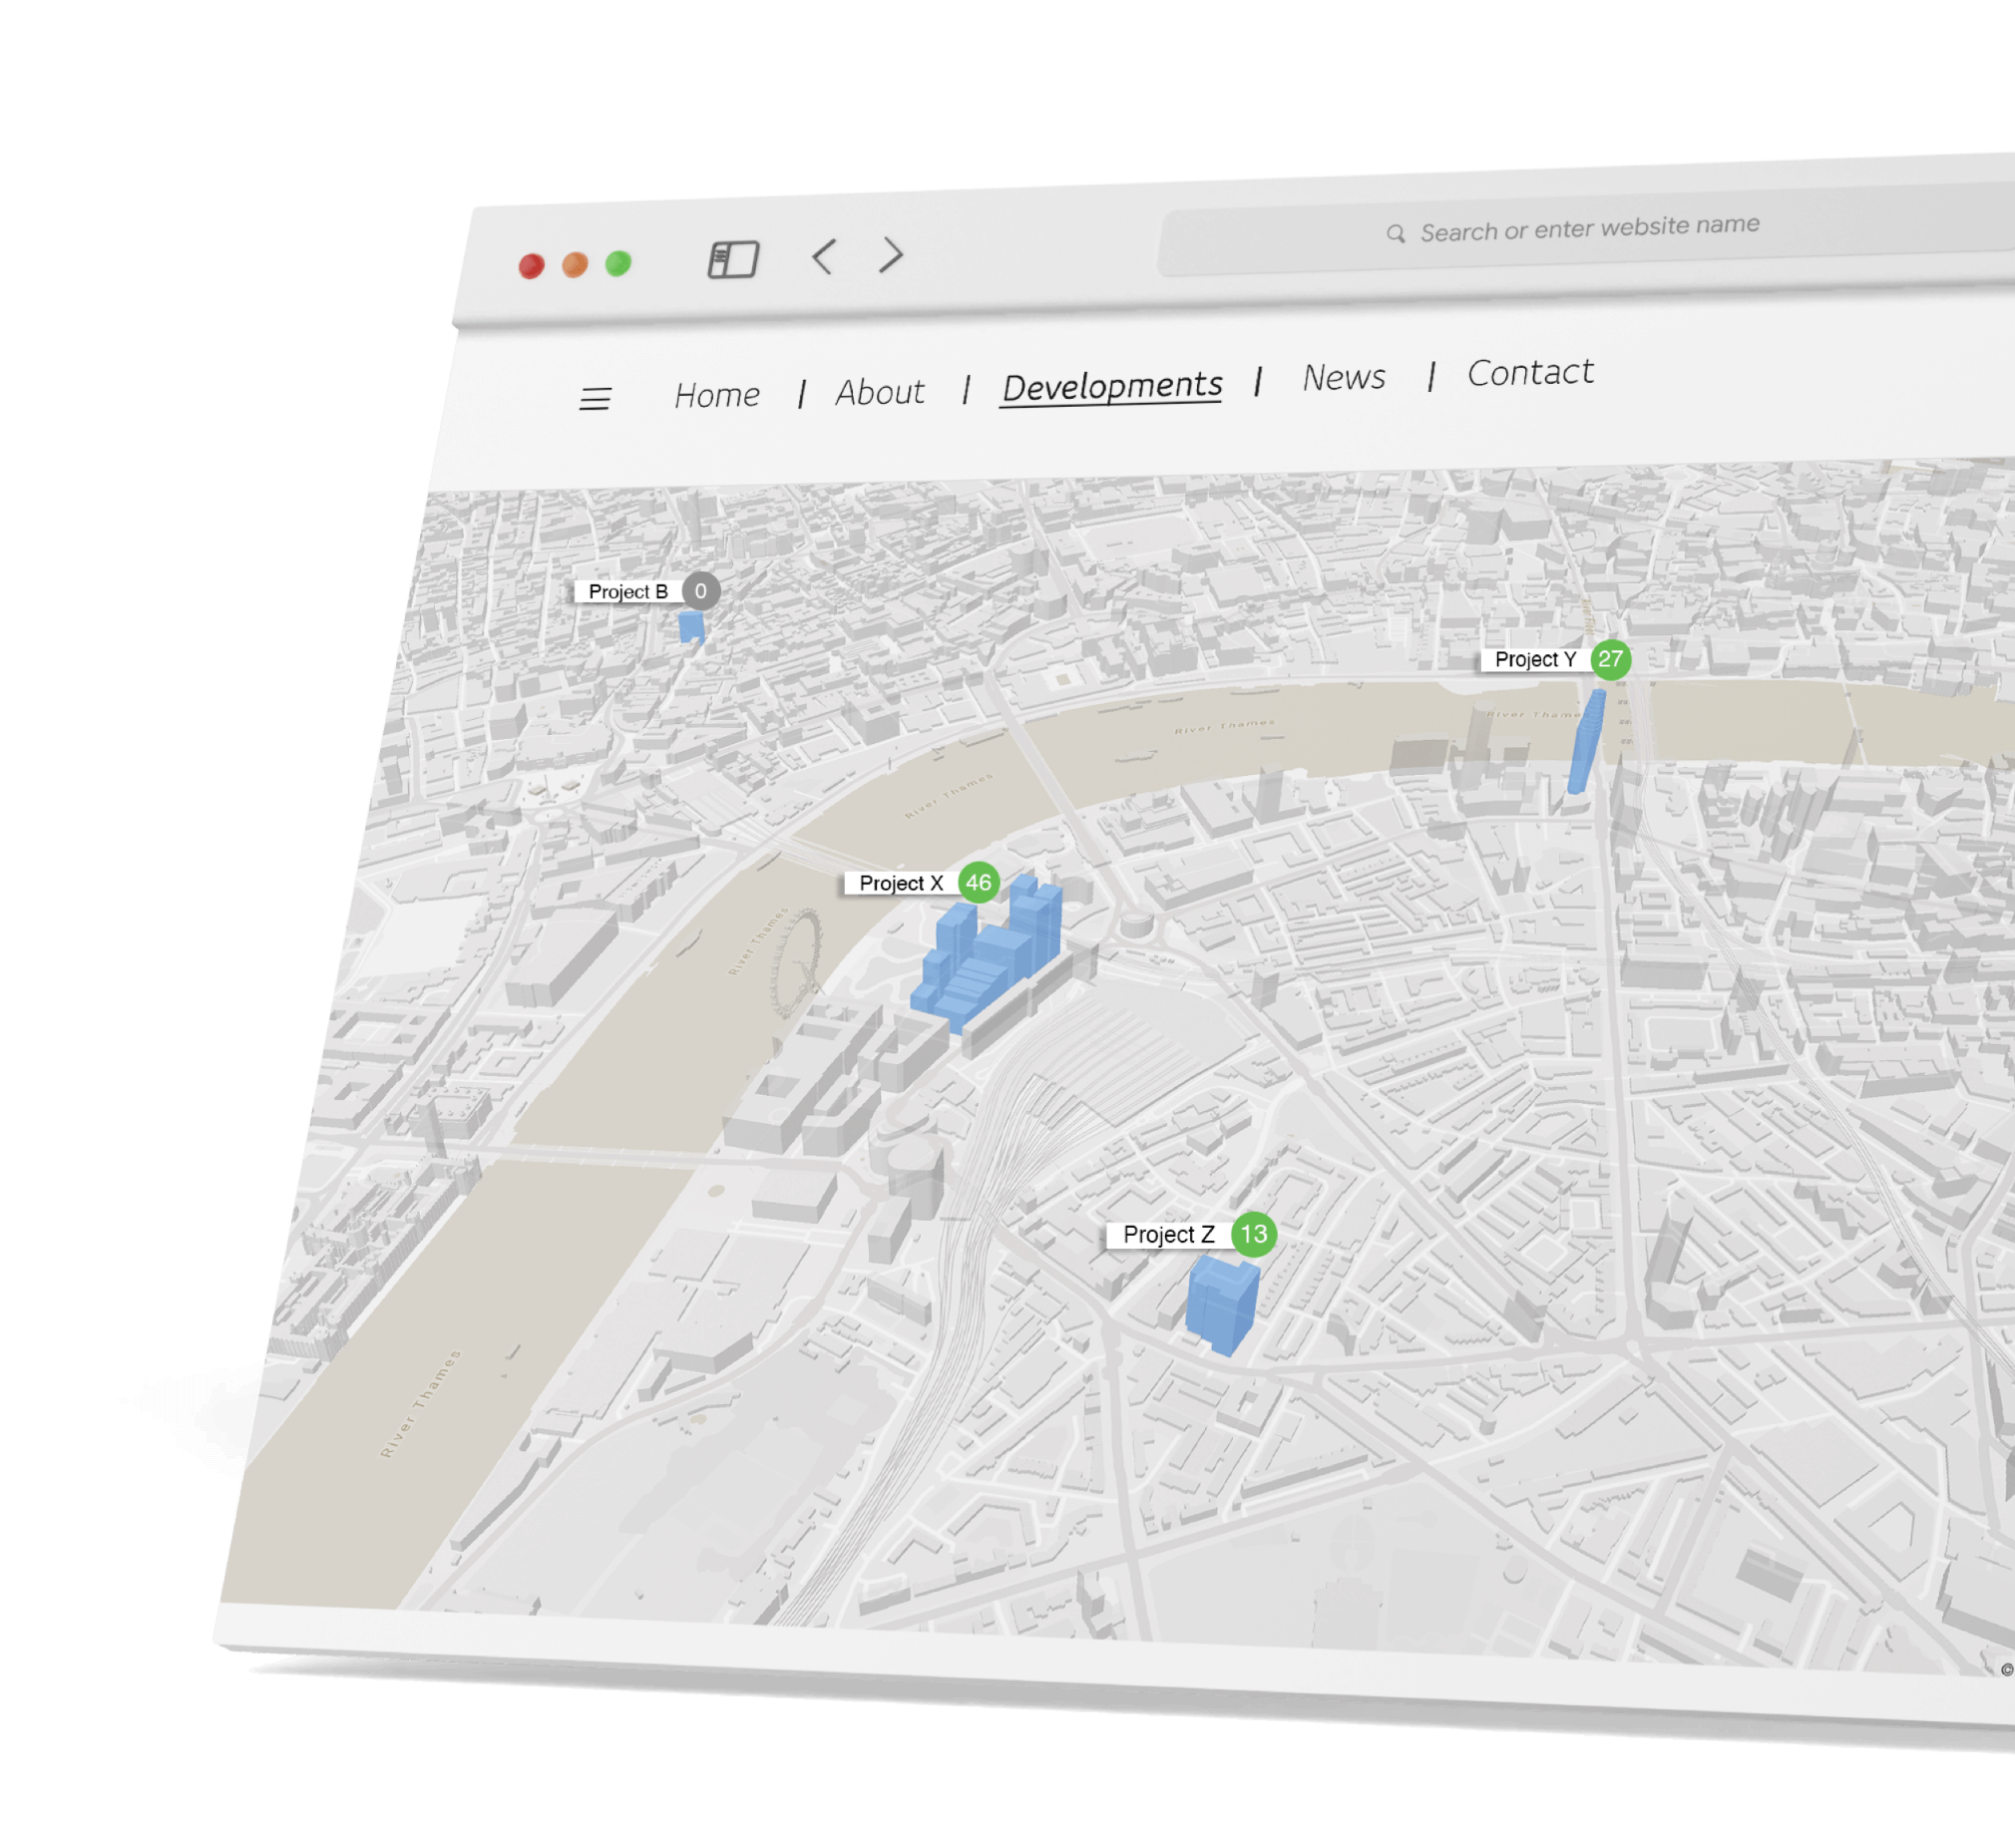Toggle the browser sidebar icon

pos(733,259)
